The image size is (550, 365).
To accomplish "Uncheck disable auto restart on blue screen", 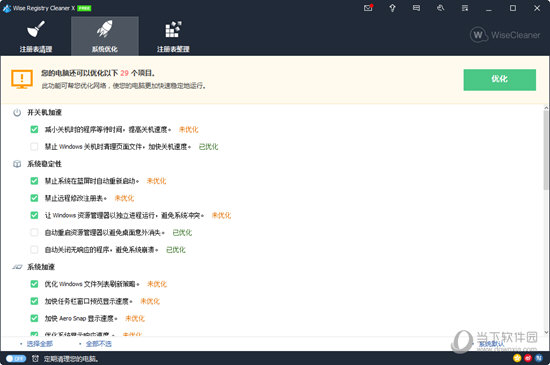I will (34, 181).
